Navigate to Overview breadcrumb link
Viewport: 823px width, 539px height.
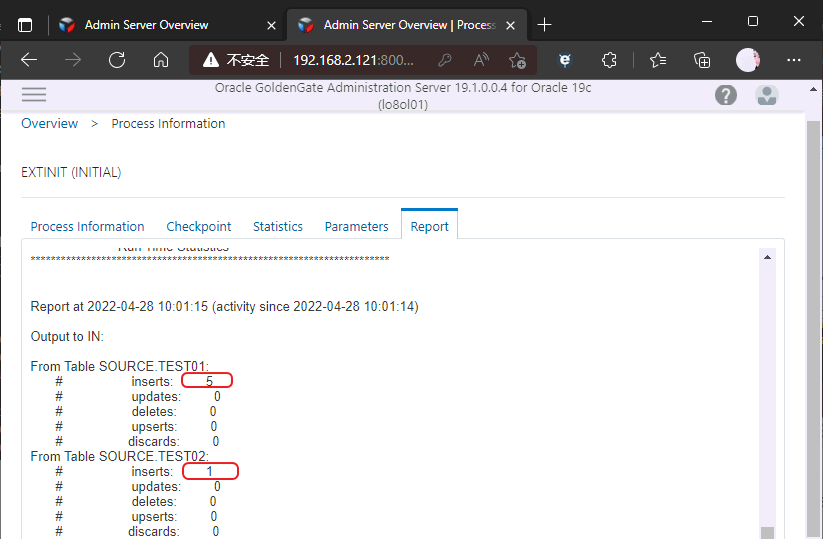(49, 123)
